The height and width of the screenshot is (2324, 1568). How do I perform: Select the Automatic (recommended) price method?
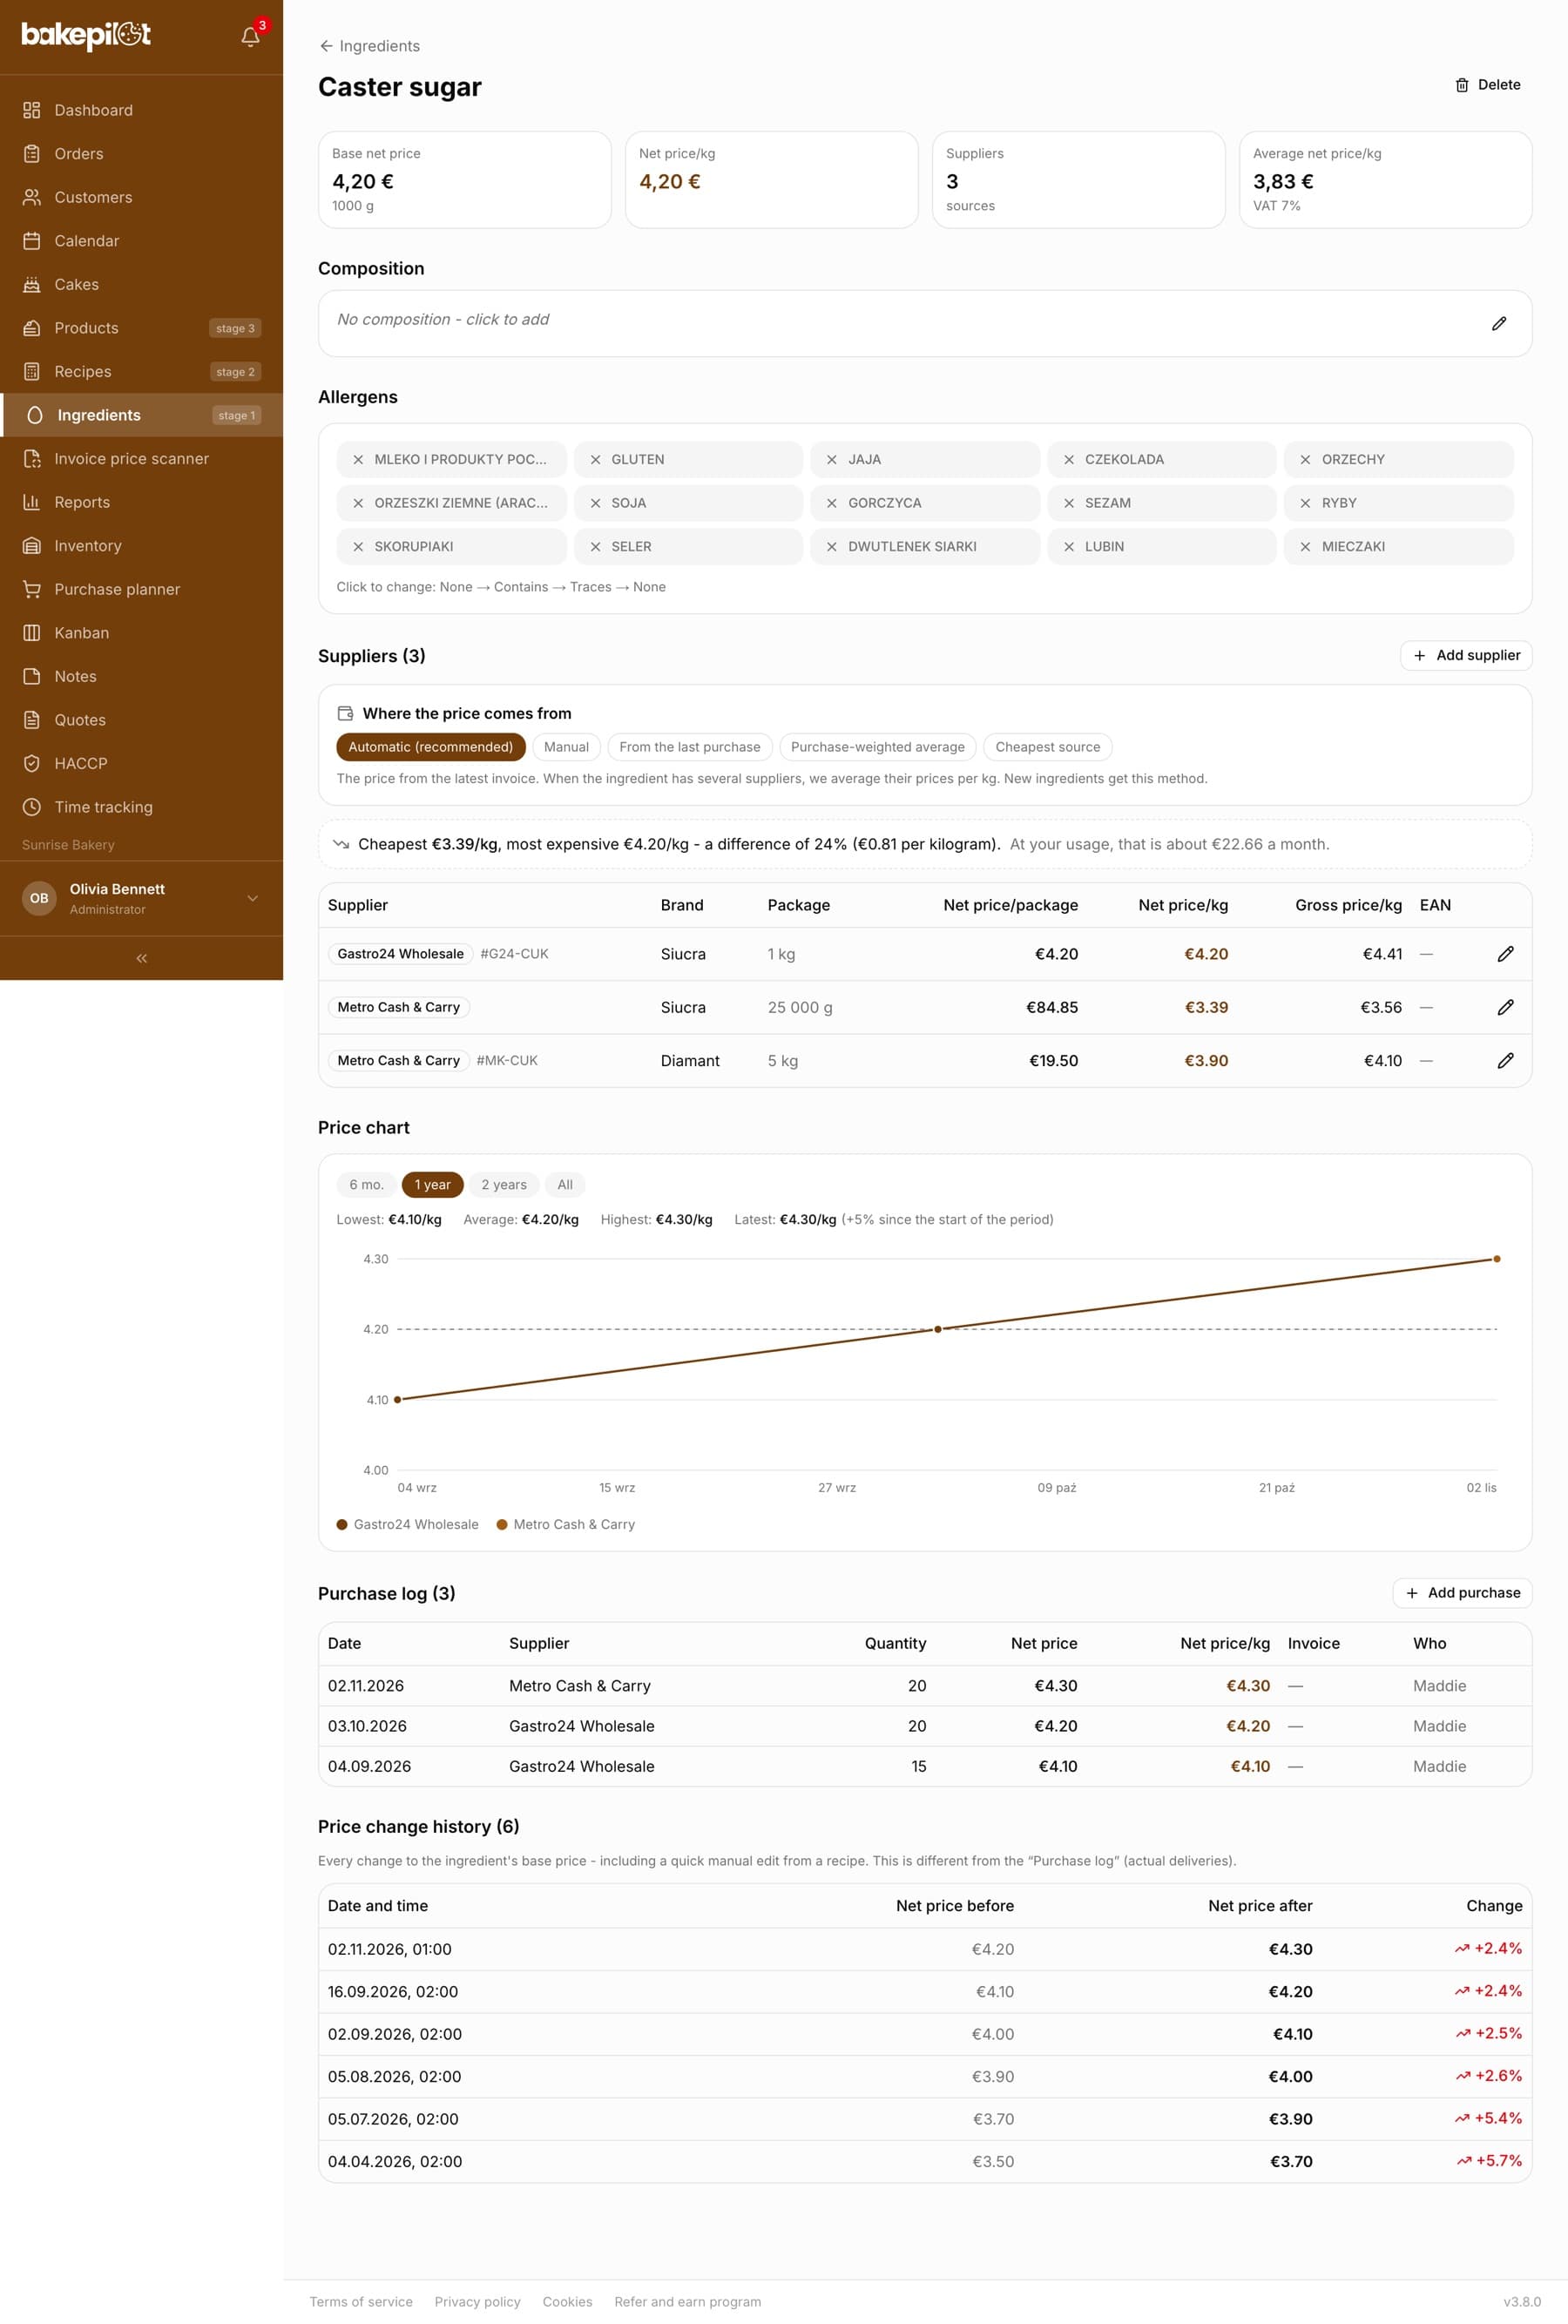tap(431, 747)
